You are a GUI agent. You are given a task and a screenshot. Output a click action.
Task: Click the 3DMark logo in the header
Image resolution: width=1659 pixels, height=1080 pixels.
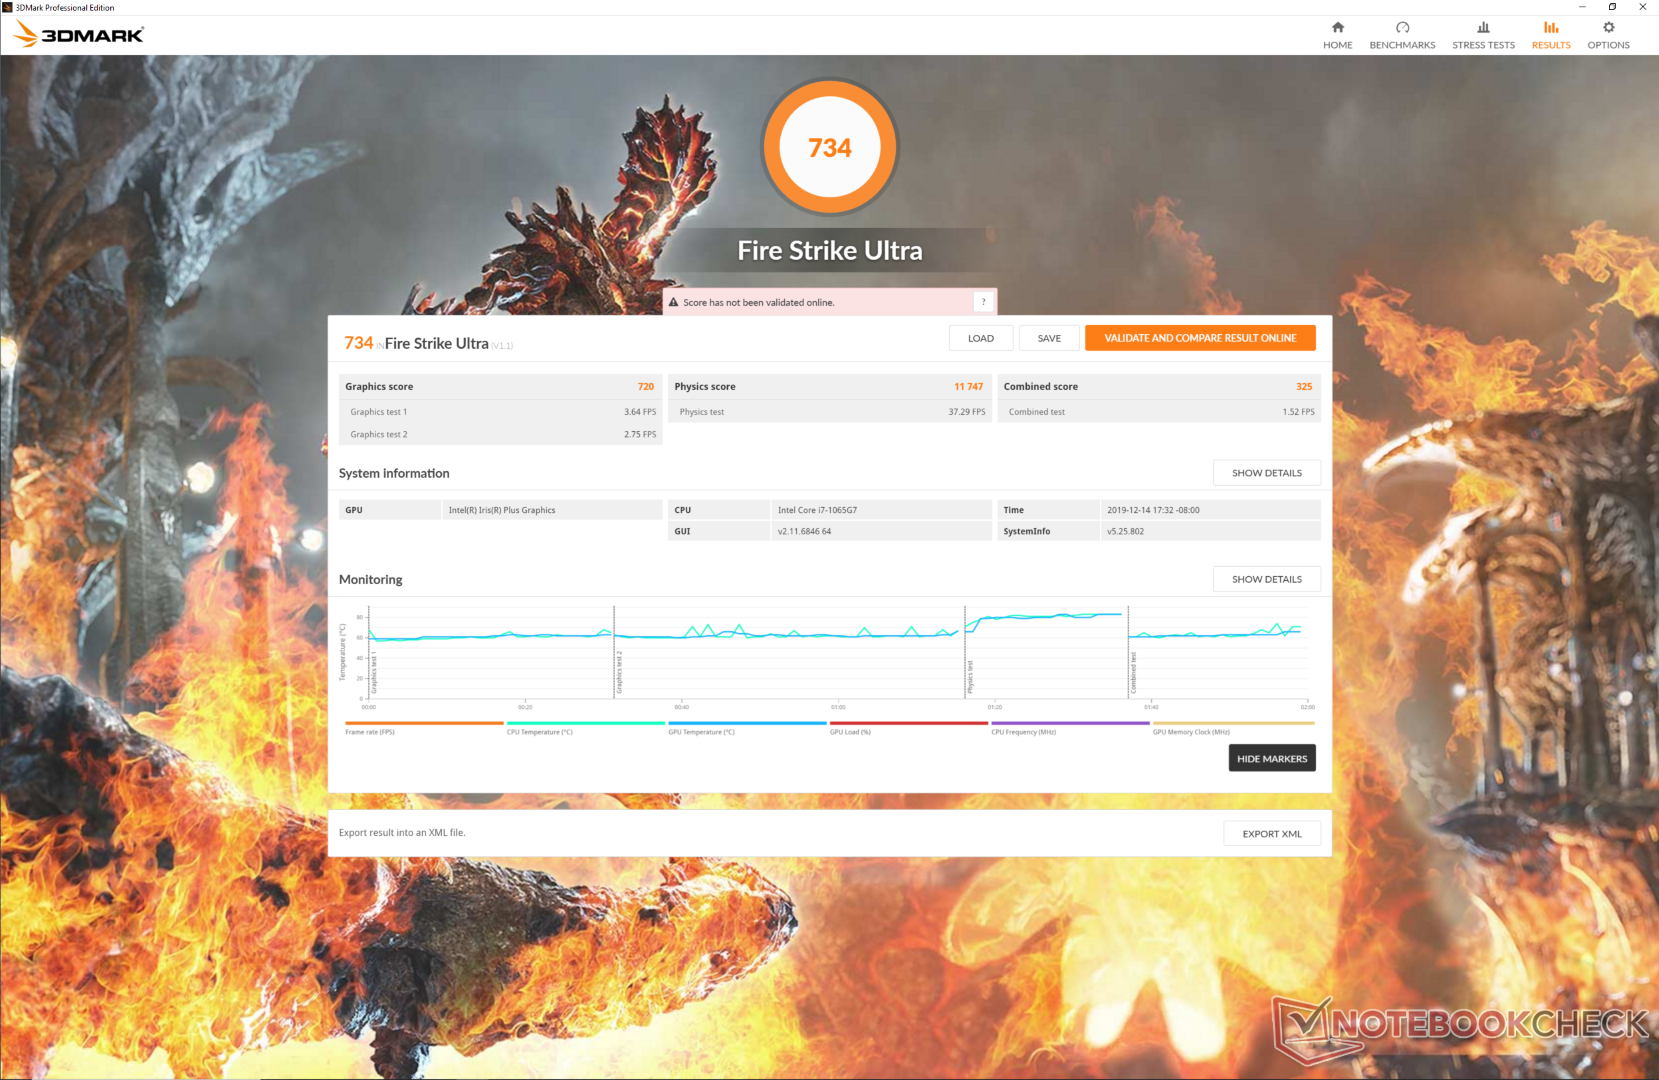click(79, 35)
